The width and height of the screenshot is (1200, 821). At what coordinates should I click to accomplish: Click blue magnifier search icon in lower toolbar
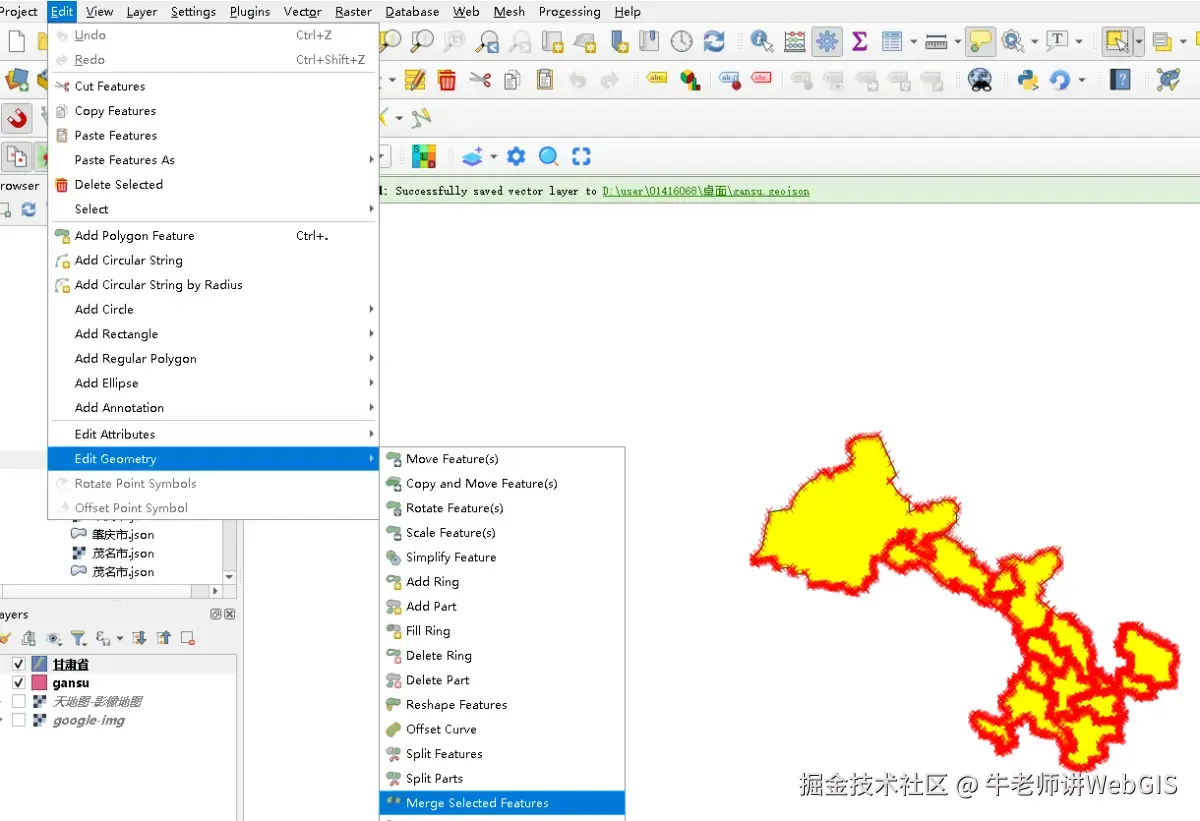pyautogui.click(x=549, y=156)
